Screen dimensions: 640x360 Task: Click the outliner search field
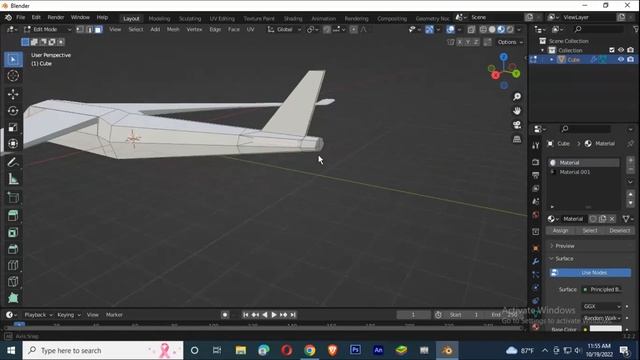(599, 29)
